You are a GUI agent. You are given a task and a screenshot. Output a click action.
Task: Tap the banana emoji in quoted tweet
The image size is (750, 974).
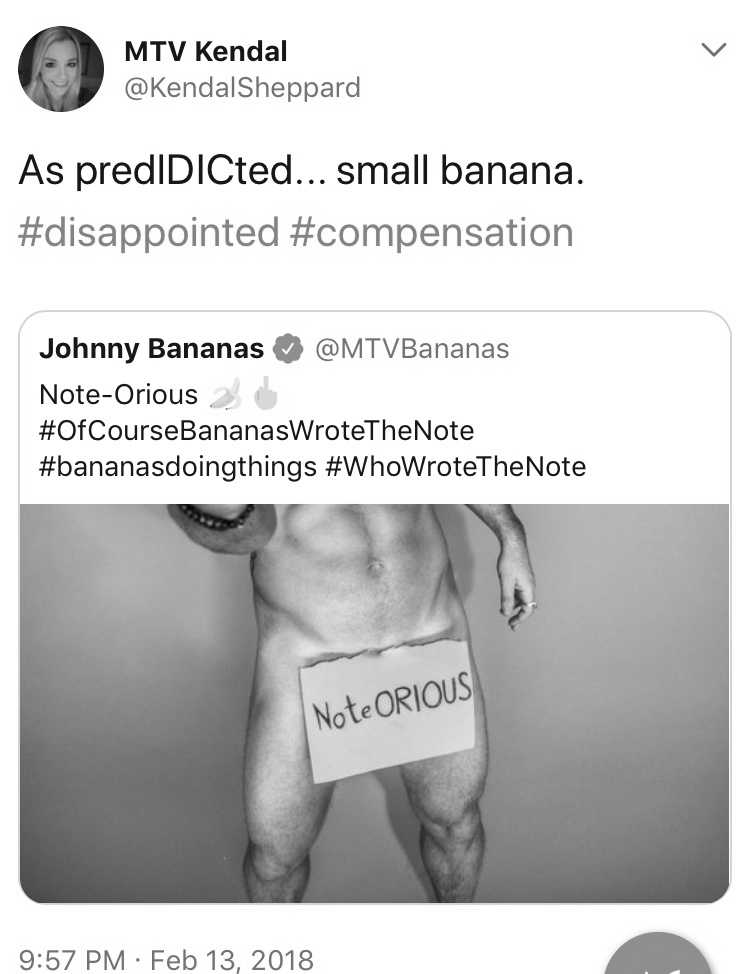(226, 395)
